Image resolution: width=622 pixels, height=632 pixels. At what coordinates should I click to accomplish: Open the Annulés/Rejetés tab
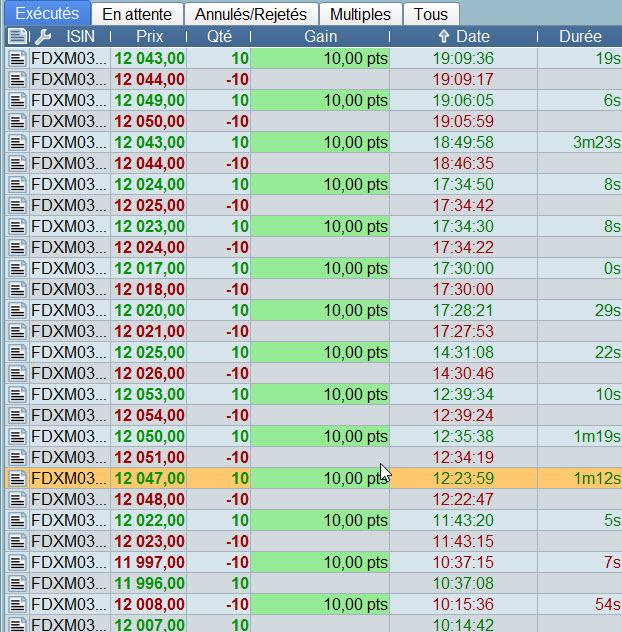tap(252, 14)
